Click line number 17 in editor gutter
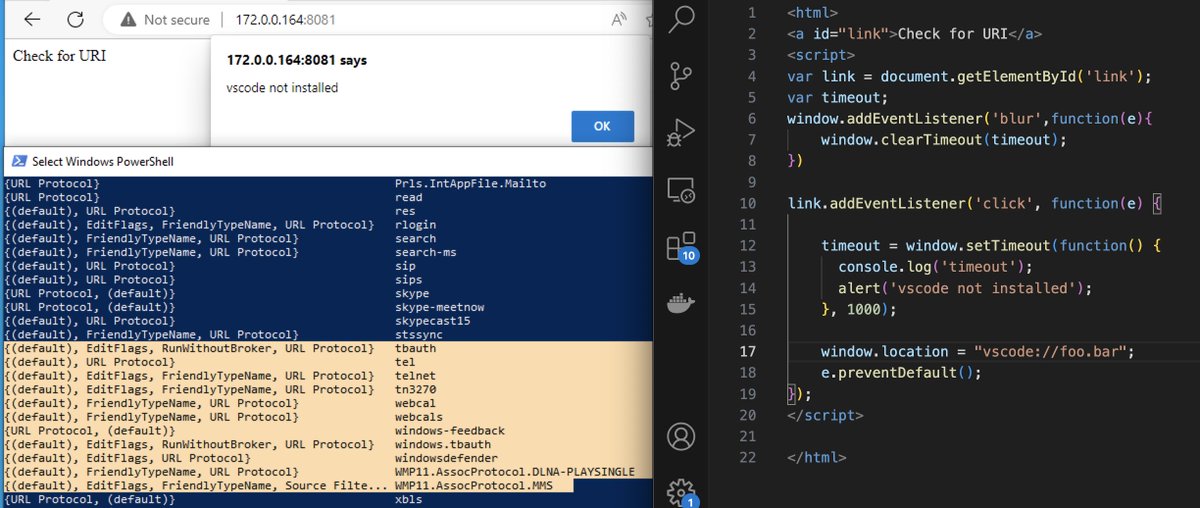Screen dimensions: 1200x508 pyautogui.click(x=749, y=352)
